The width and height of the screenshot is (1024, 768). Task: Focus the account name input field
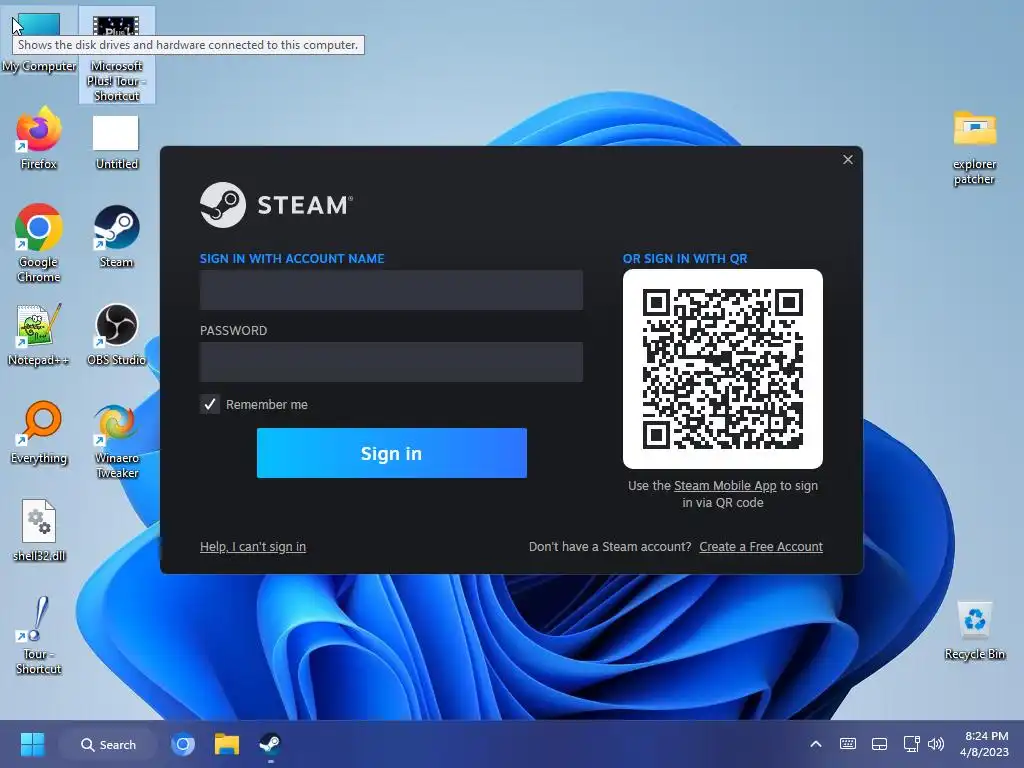click(391, 290)
